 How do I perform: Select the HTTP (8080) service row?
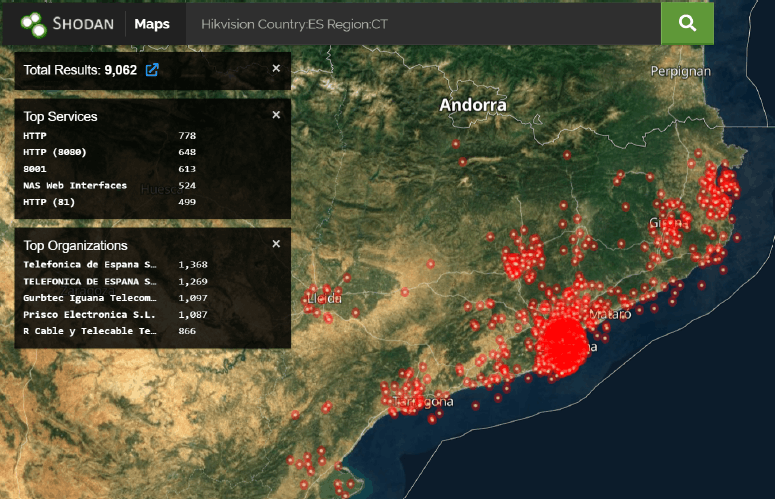point(110,152)
